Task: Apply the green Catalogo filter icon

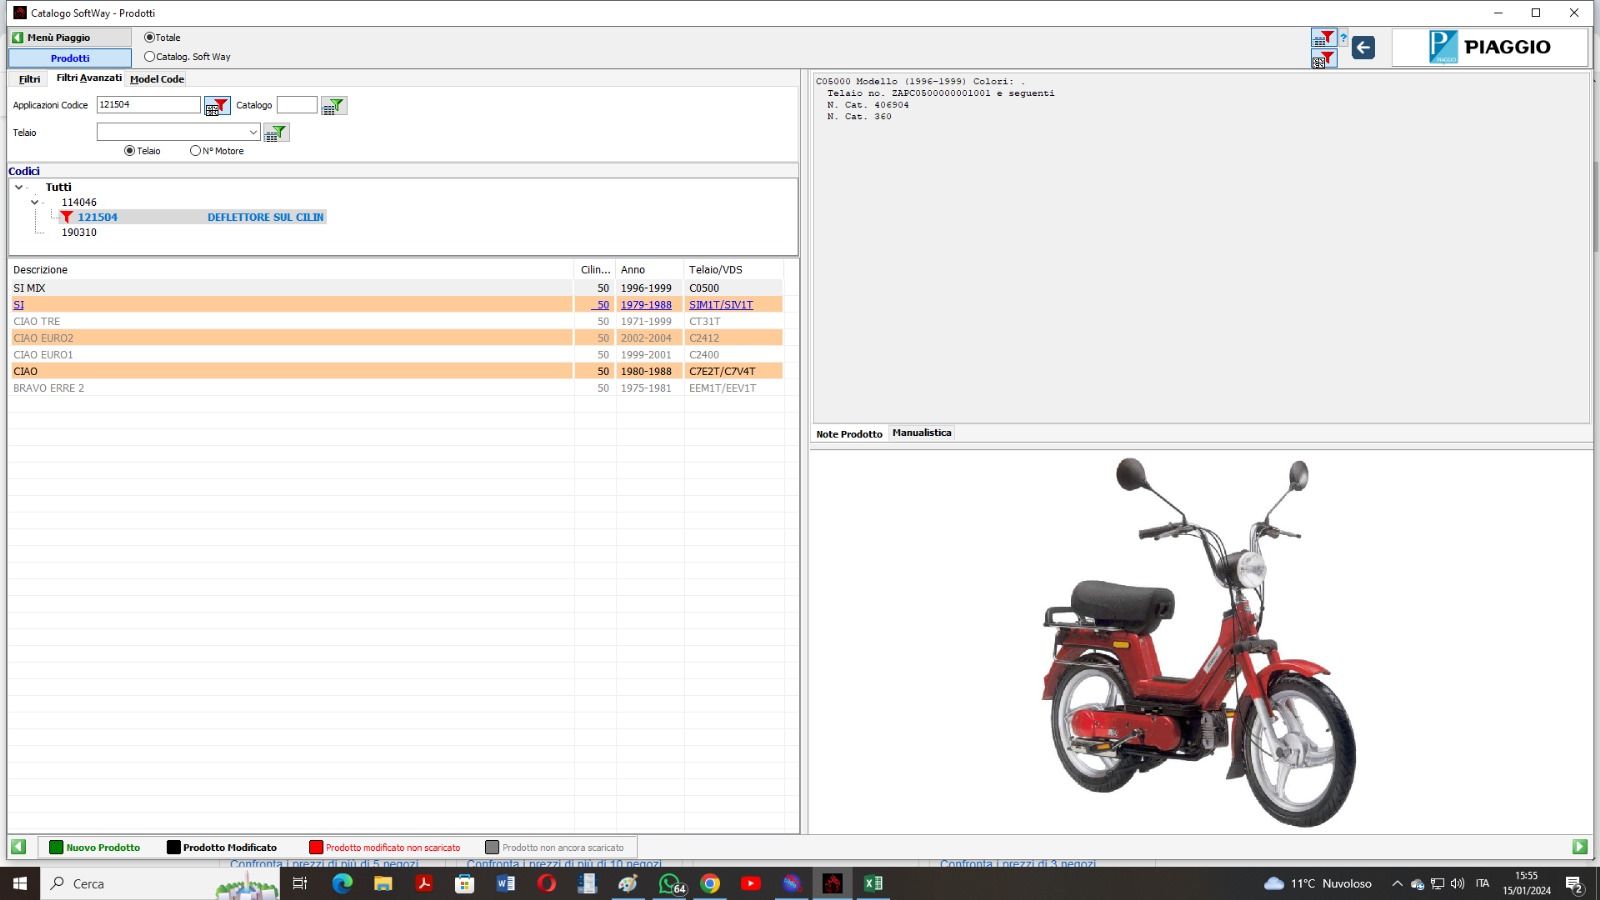Action: coord(334,106)
